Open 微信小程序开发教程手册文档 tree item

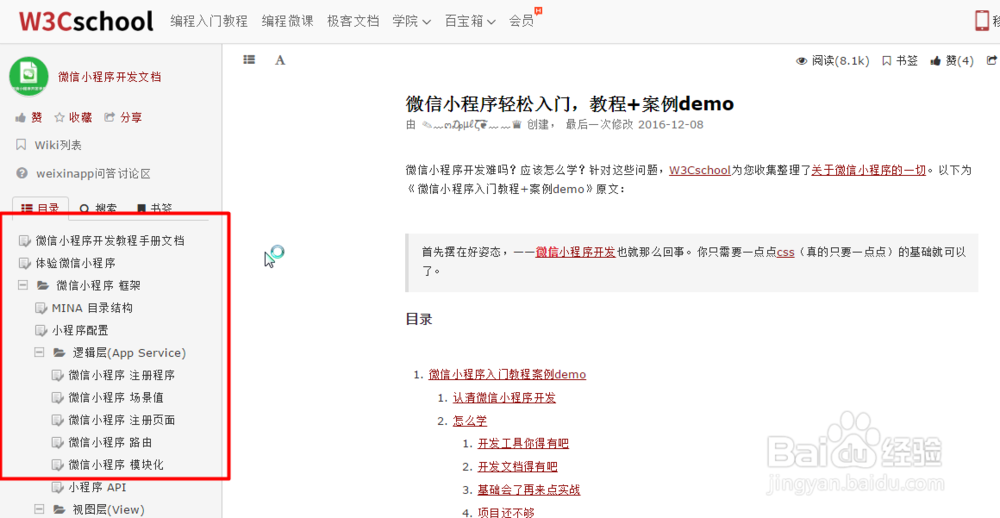110,241
